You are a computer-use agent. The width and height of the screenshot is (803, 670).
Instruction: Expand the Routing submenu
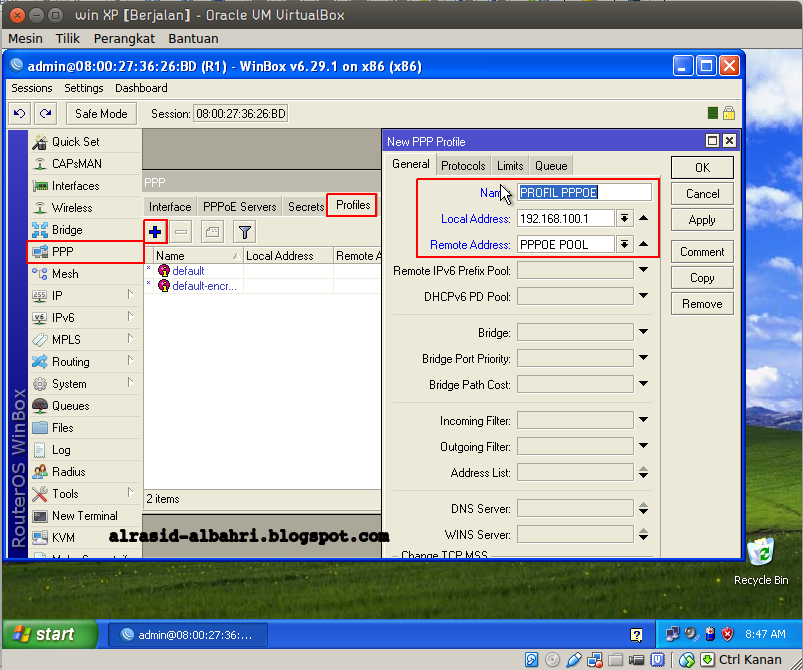[131, 361]
